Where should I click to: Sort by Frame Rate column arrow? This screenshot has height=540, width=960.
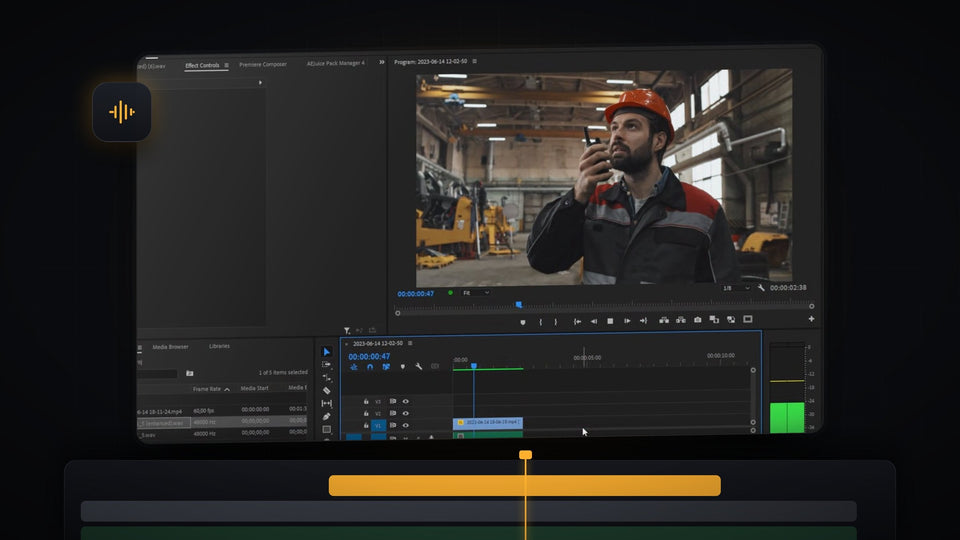(x=227, y=389)
